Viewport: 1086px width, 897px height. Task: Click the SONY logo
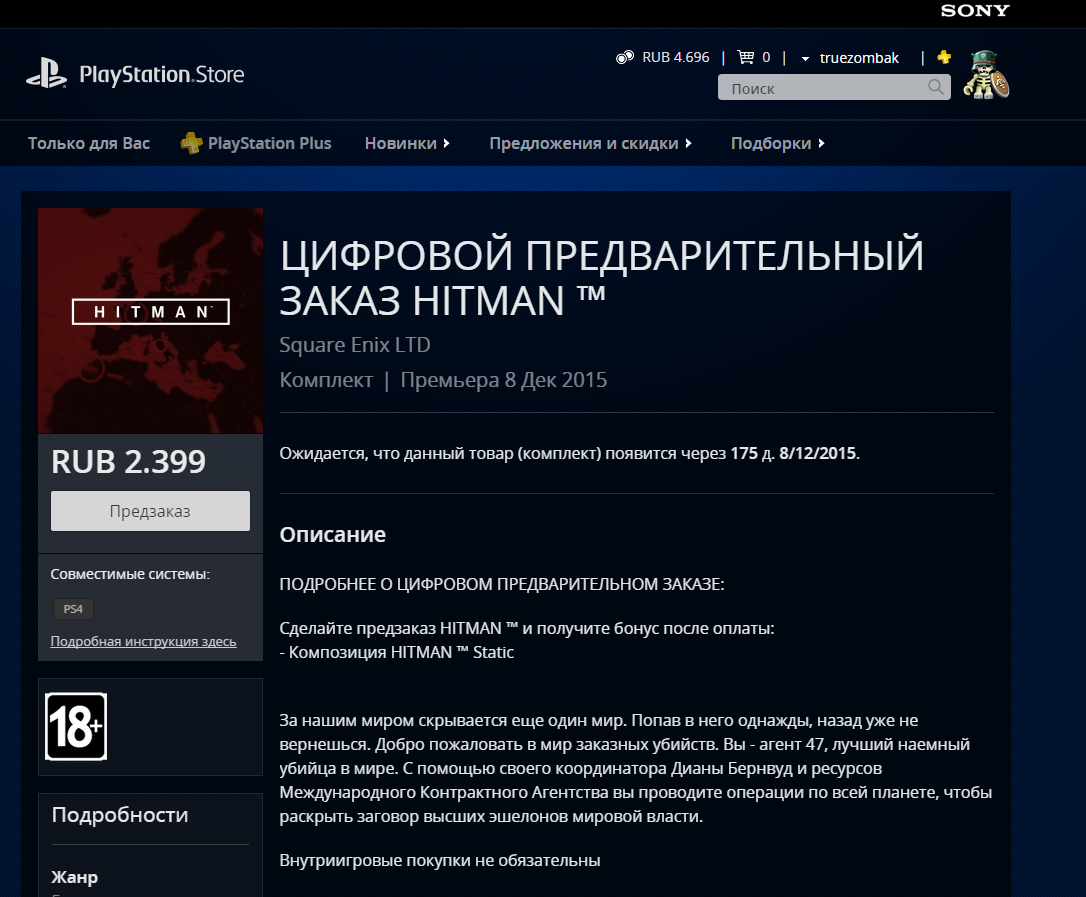974,10
